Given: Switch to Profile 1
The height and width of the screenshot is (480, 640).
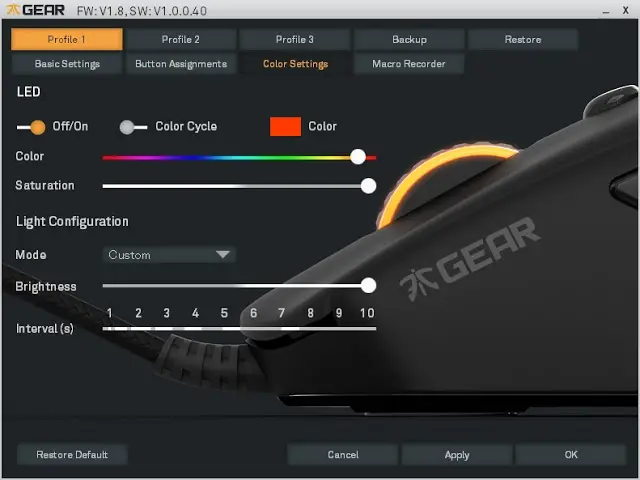Looking at the screenshot, I should 67,39.
